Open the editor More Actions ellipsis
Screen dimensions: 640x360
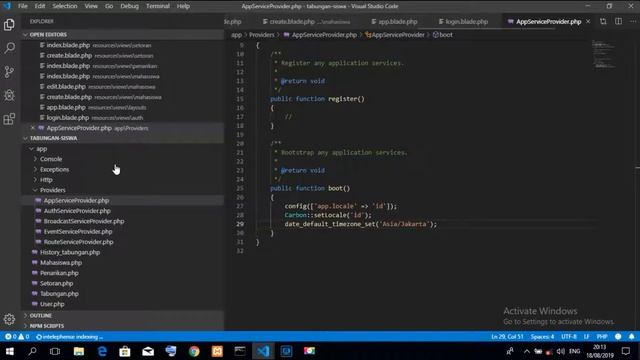tap(632, 21)
